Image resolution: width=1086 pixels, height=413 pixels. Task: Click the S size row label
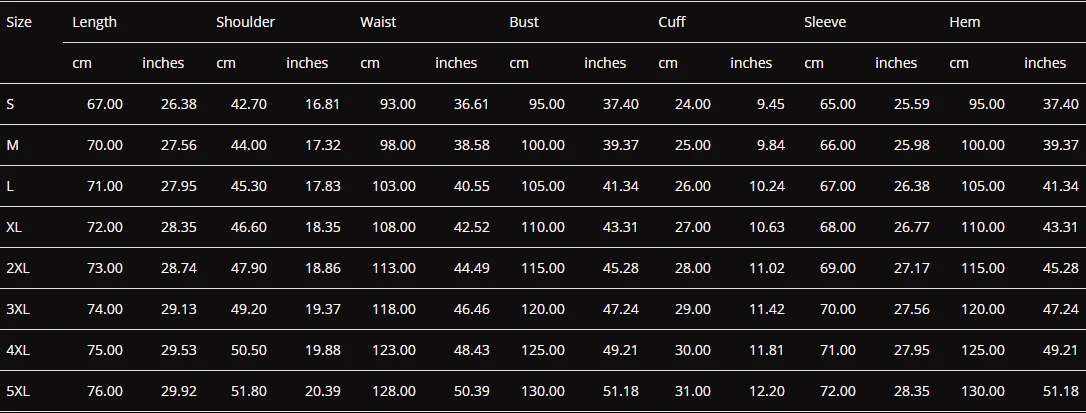coord(10,105)
